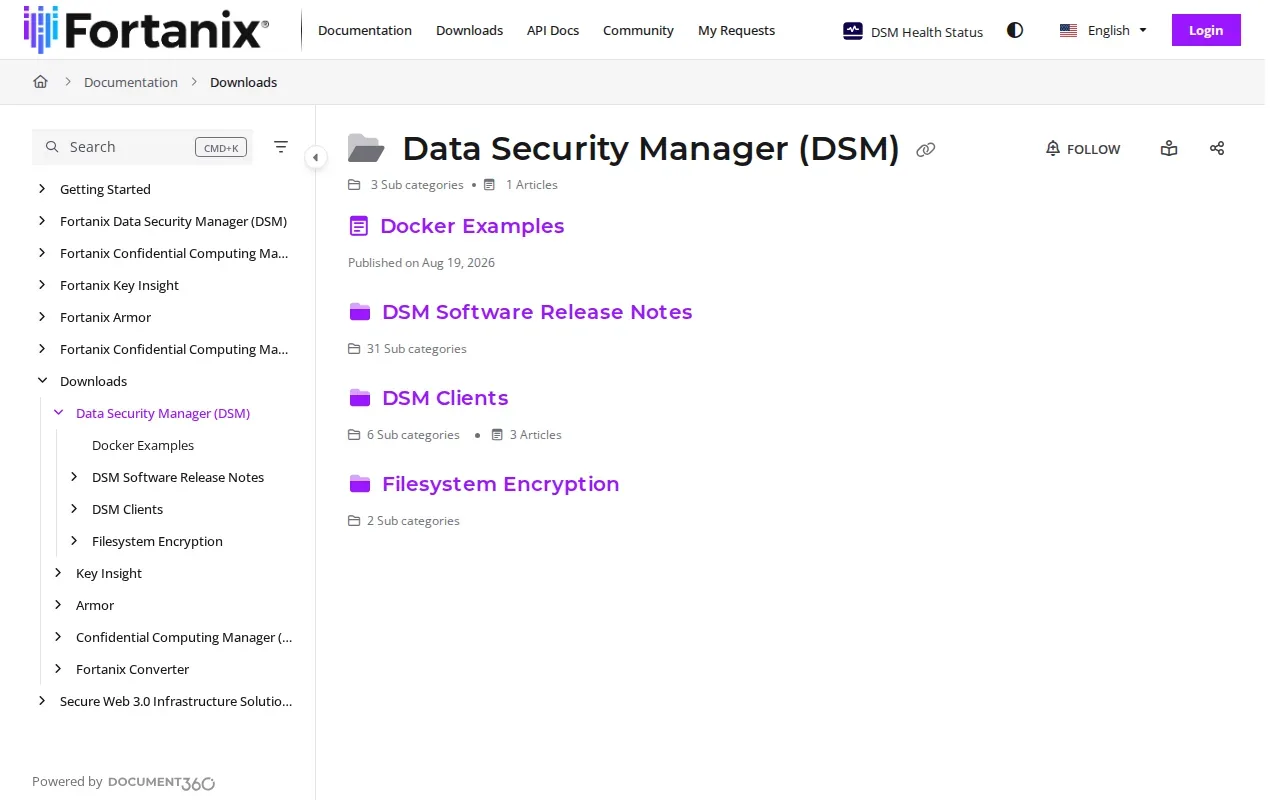1280x800 pixels.
Task: Toggle the dark mode contrast icon
Action: tap(1015, 30)
